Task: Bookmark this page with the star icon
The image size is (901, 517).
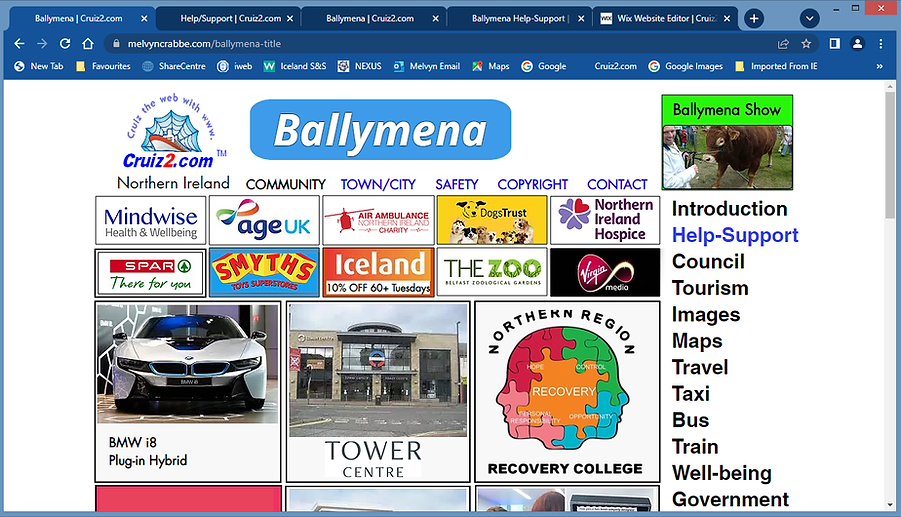Action: click(806, 44)
